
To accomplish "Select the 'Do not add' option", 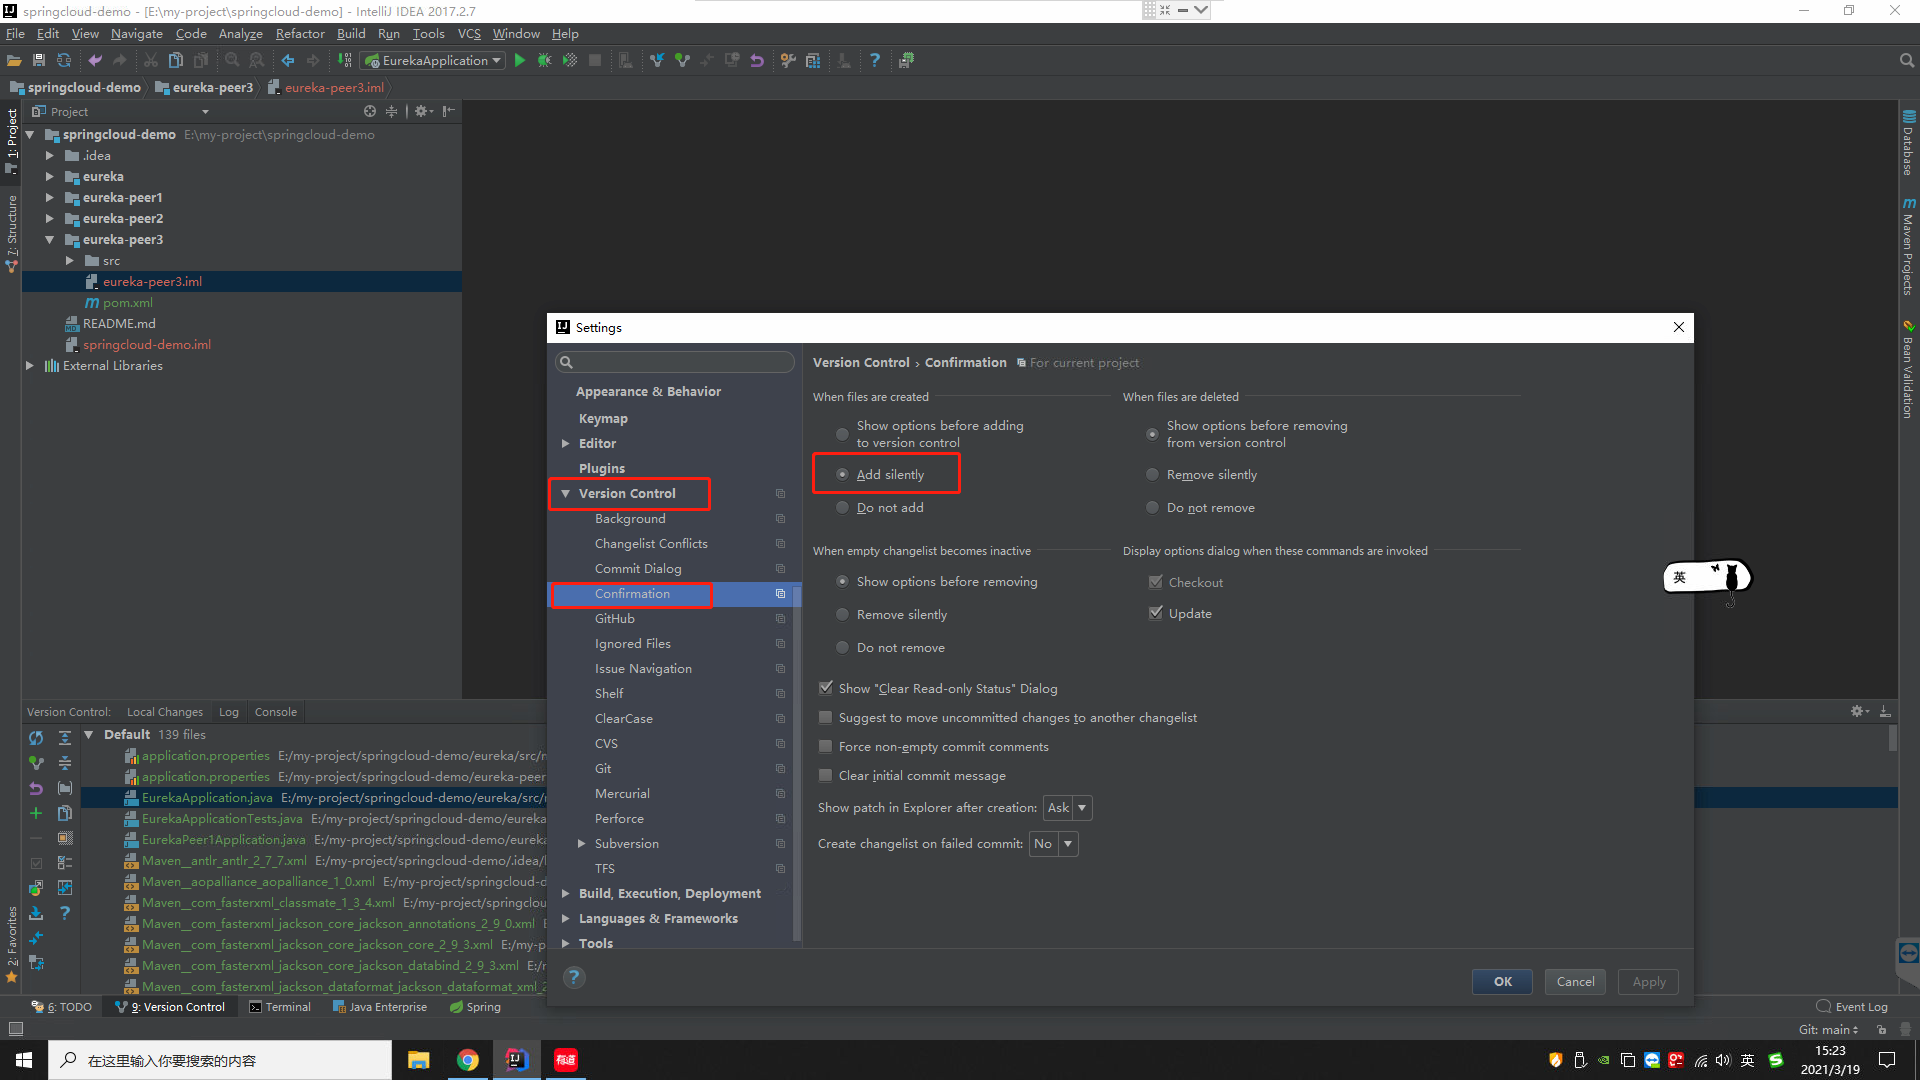I will 842,507.
